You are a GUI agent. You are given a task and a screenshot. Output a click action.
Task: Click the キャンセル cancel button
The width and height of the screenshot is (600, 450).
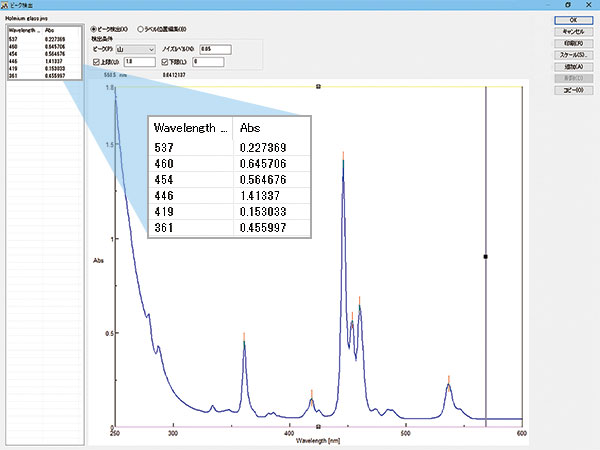coord(573,32)
